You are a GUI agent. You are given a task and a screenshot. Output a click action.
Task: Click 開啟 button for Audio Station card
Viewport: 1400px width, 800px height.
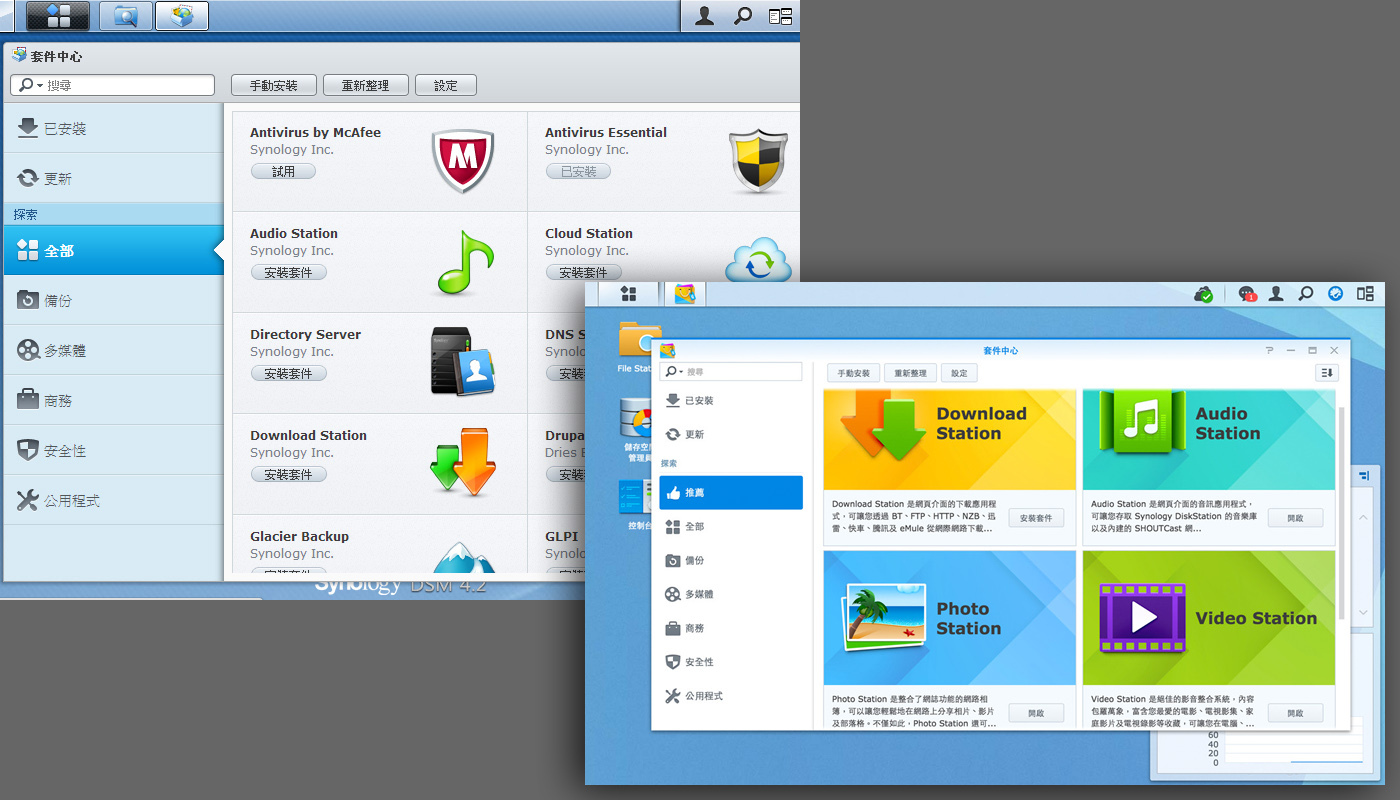coord(1296,518)
